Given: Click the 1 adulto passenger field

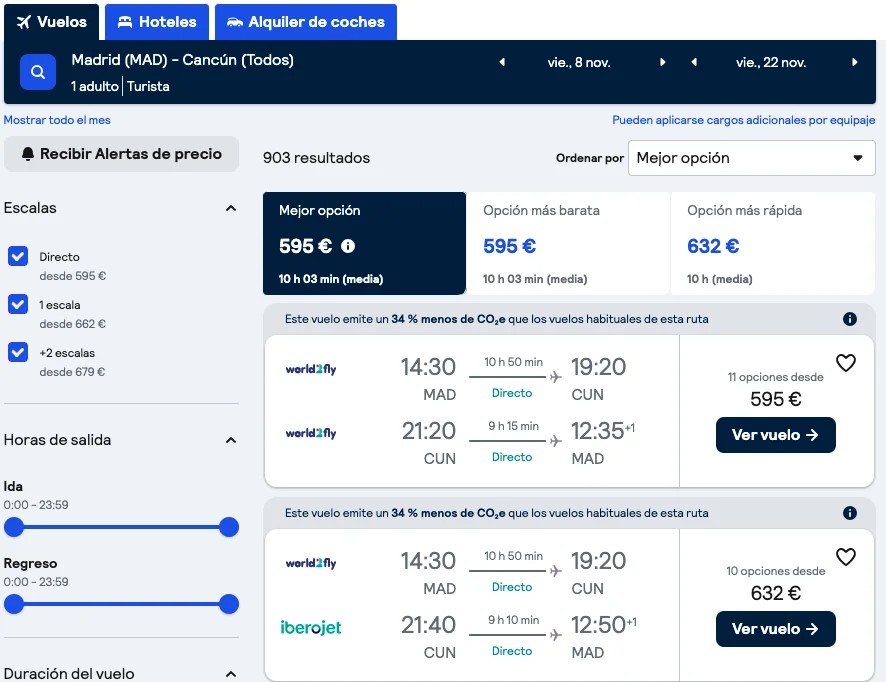Looking at the screenshot, I should [x=95, y=86].
